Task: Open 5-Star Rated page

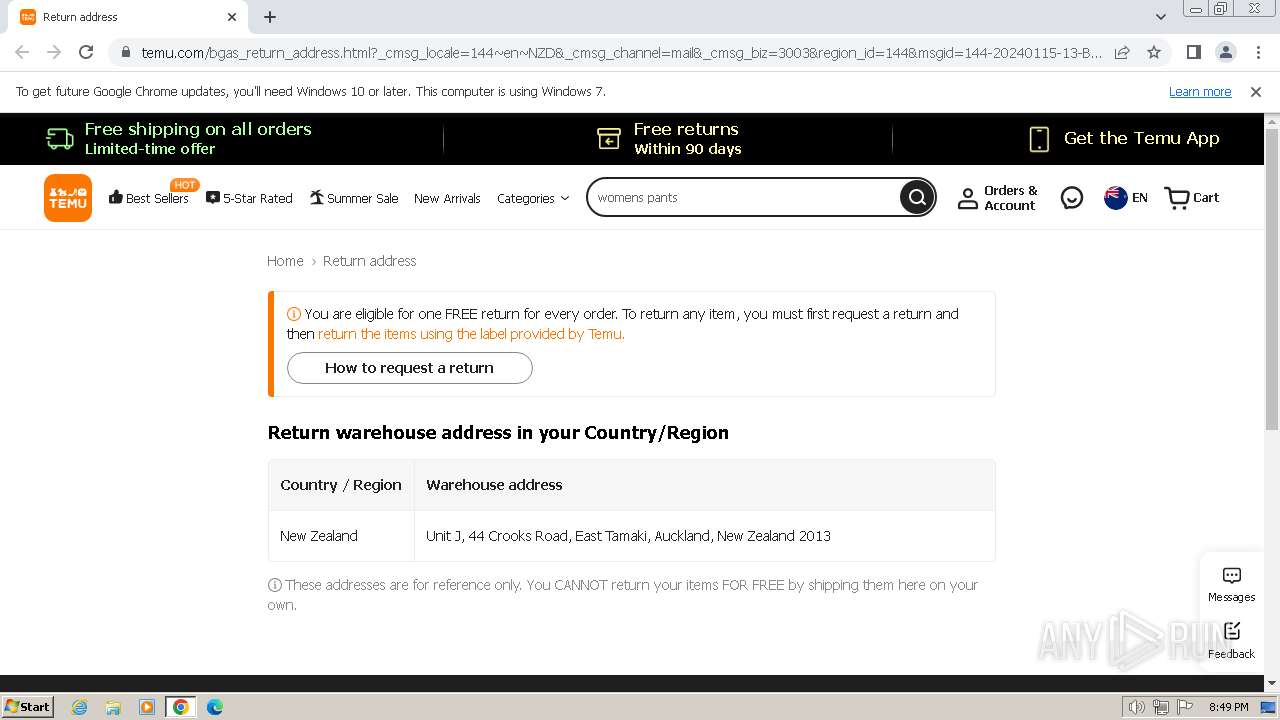Action: click(x=249, y=198)
